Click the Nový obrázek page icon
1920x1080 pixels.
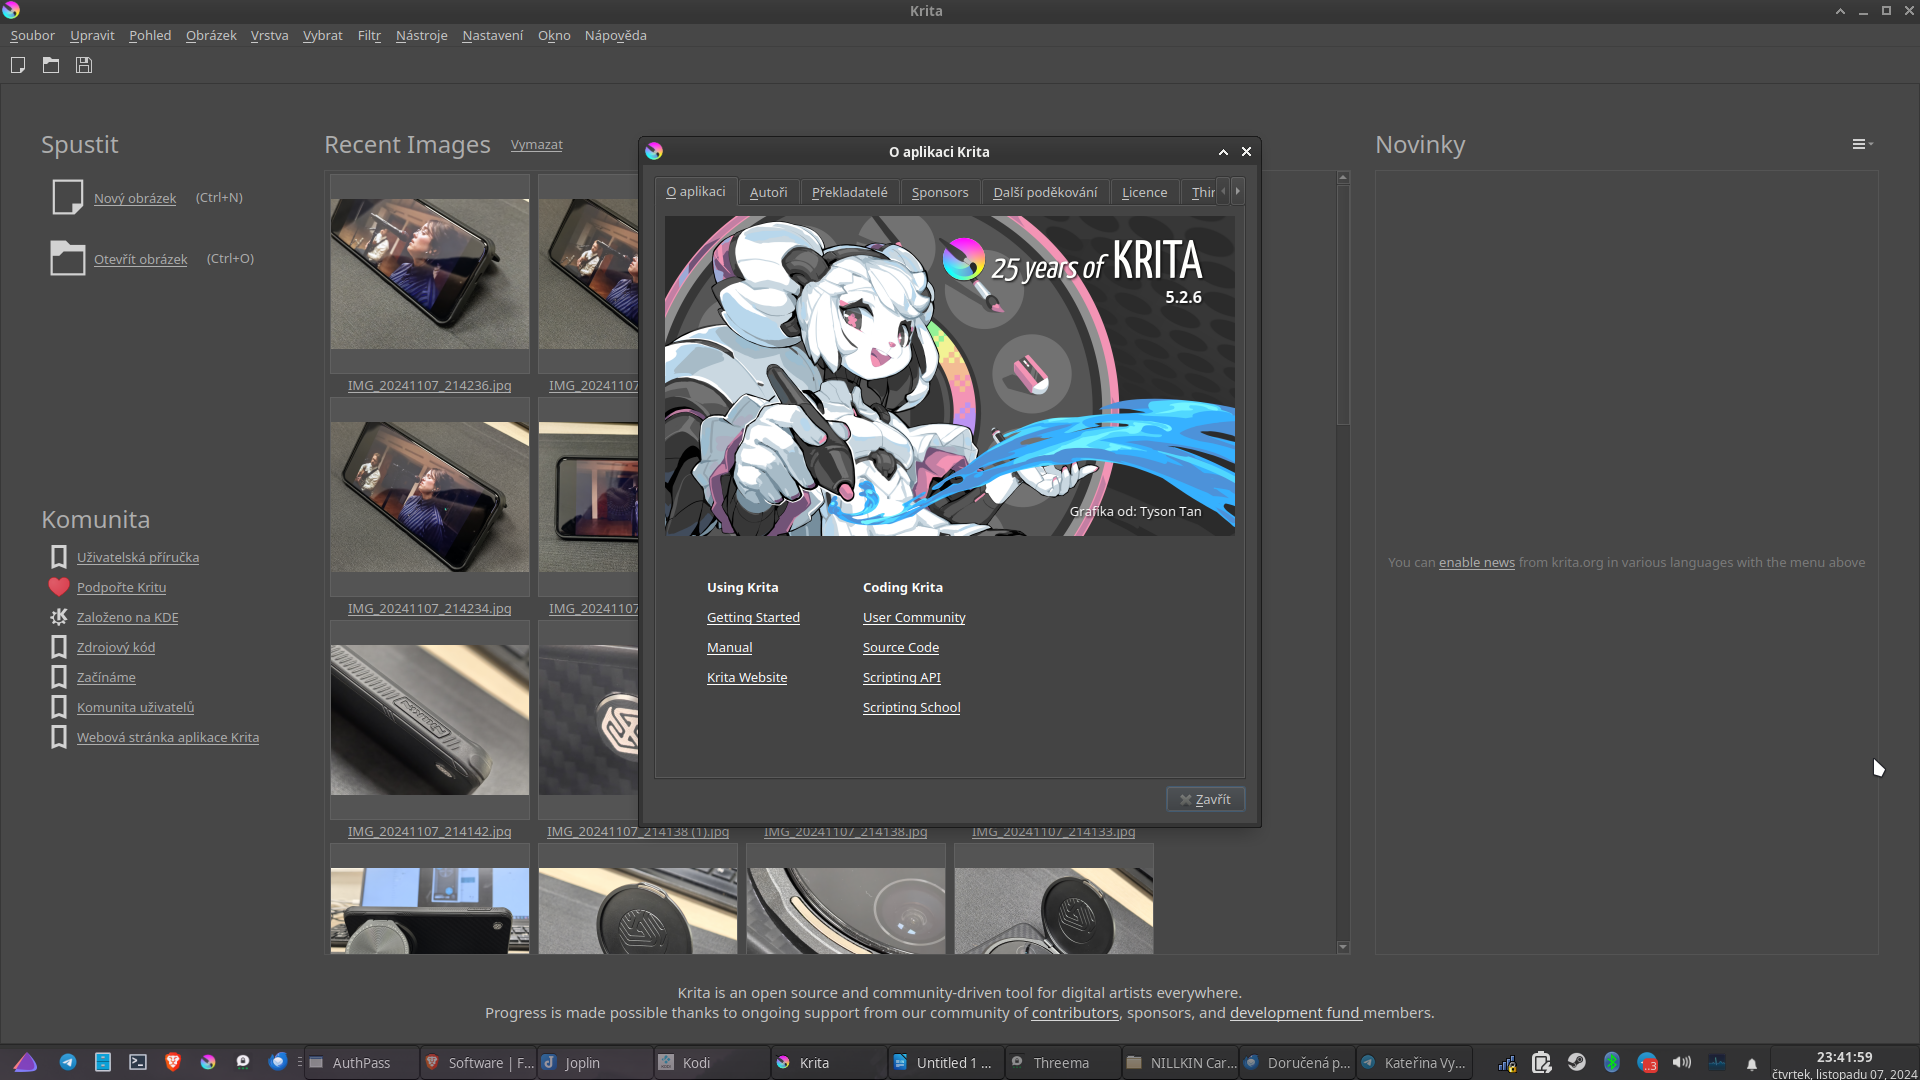[x=67, y=197]
